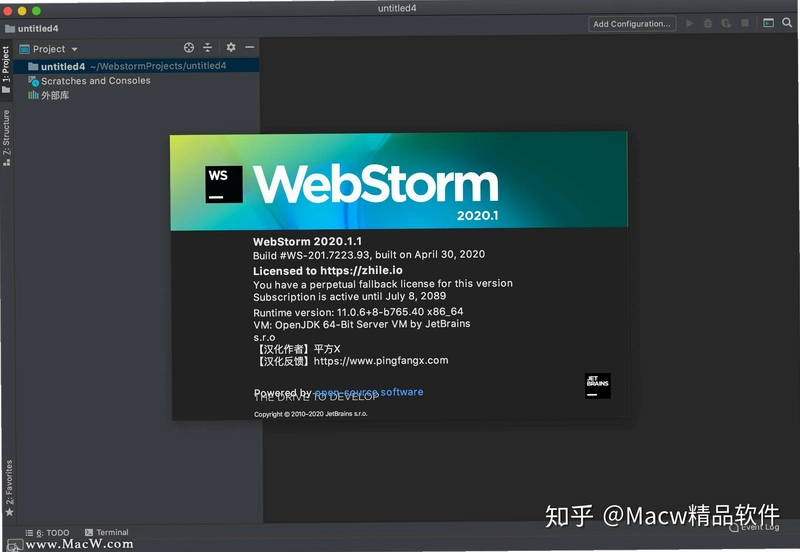Click the 'Subscription is active until July 8, 2089' text

(349, 296)
